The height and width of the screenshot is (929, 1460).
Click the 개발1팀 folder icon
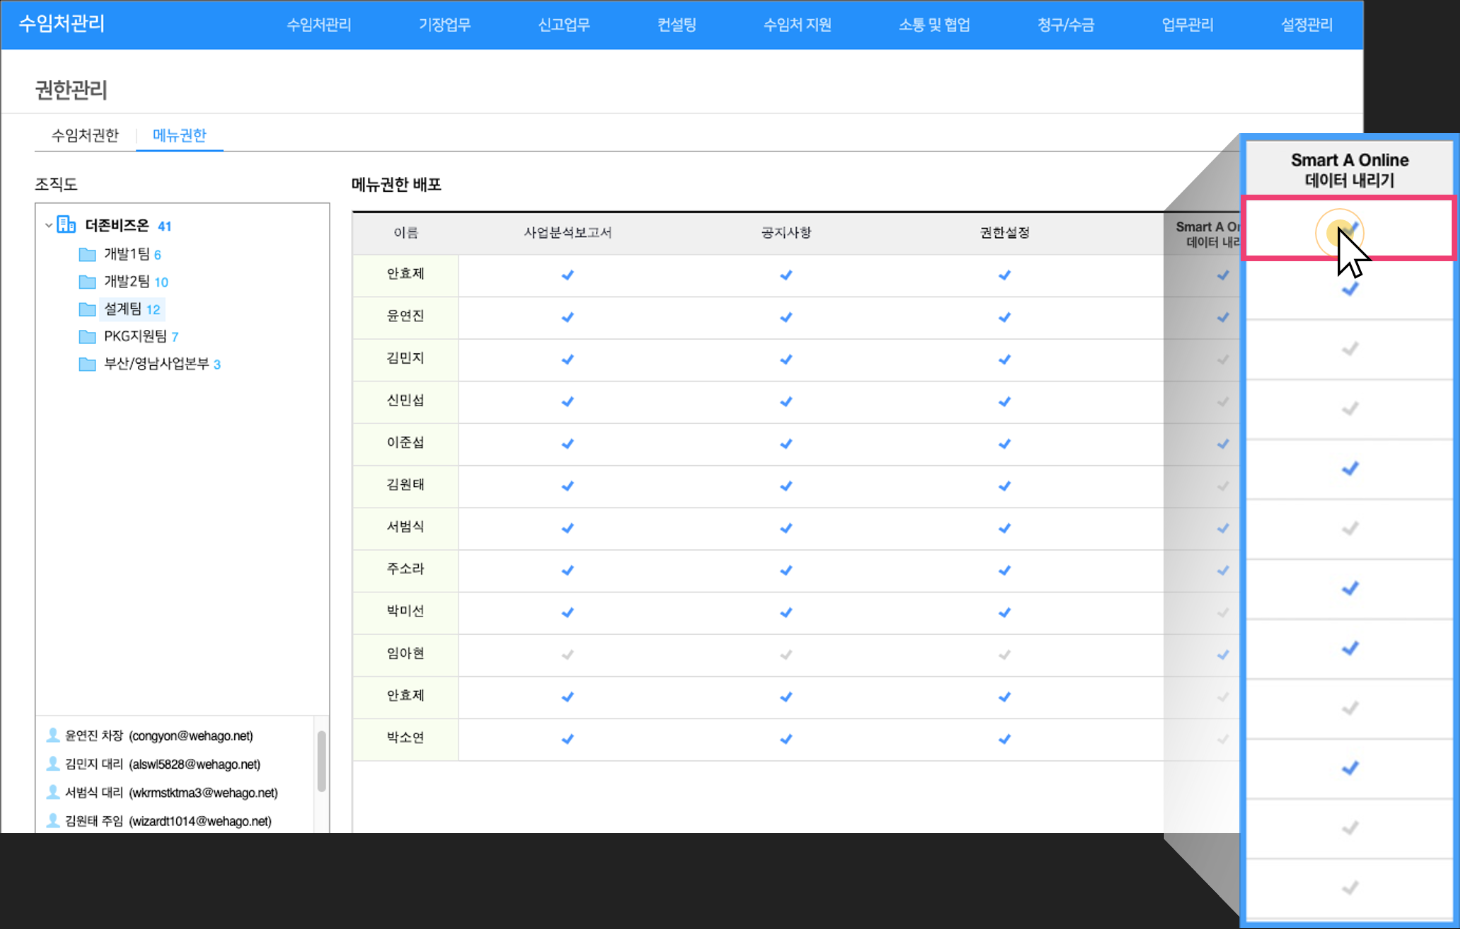87,254
